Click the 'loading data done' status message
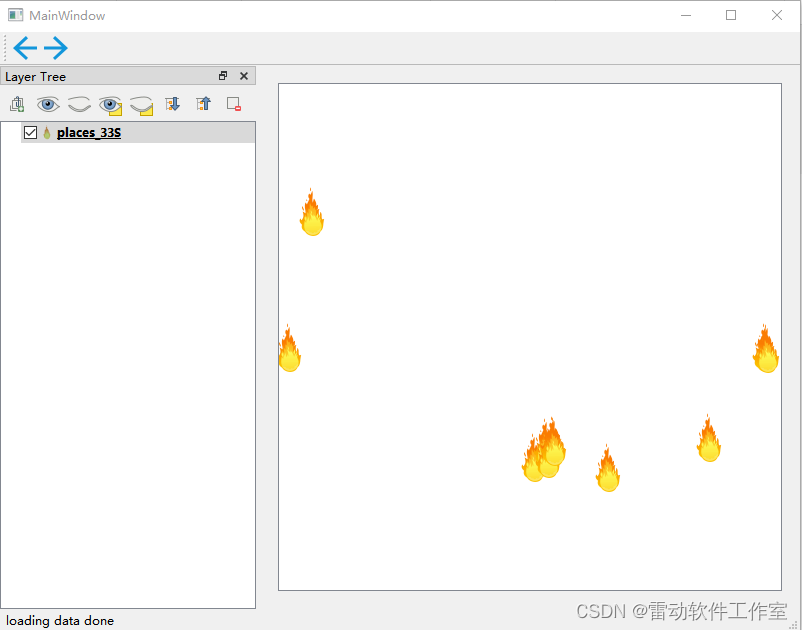 [x=60, y=621]
